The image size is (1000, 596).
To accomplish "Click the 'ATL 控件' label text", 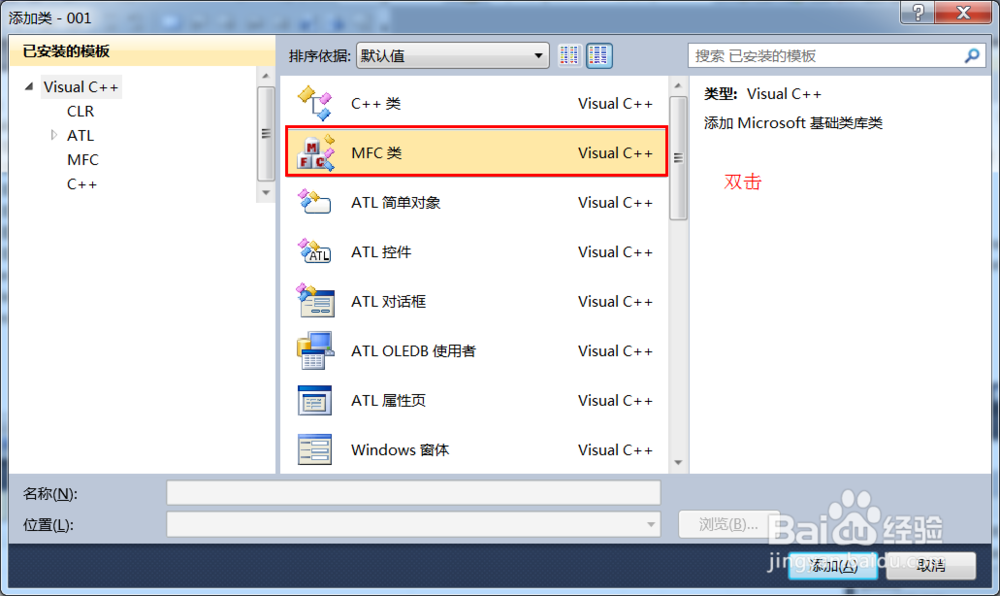I will click(381, 252).
